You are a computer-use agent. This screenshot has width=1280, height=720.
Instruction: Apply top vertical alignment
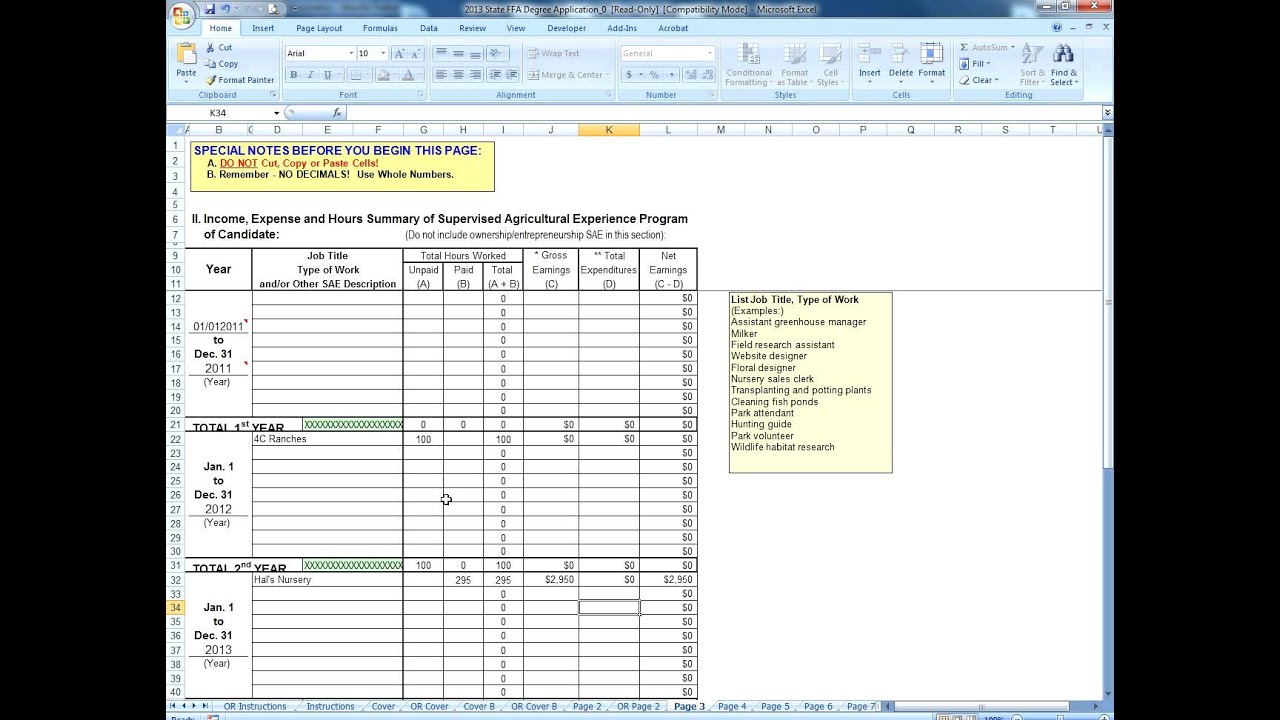[441, 53]
